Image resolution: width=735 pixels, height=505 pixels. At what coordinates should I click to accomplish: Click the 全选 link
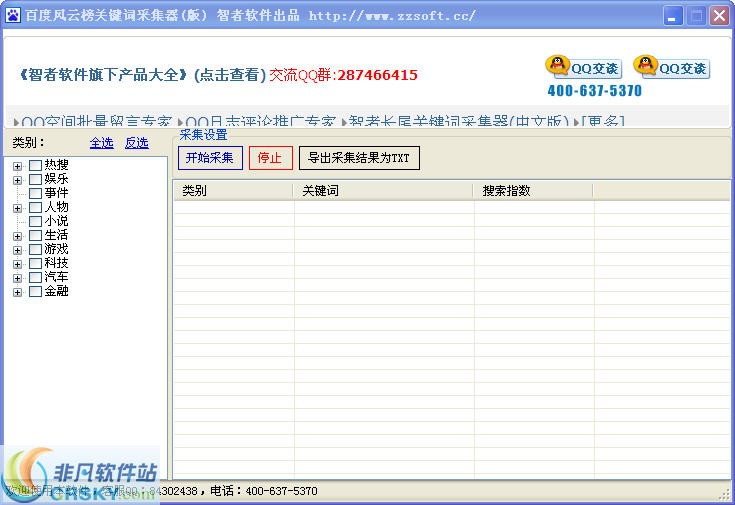coord(102,143)
